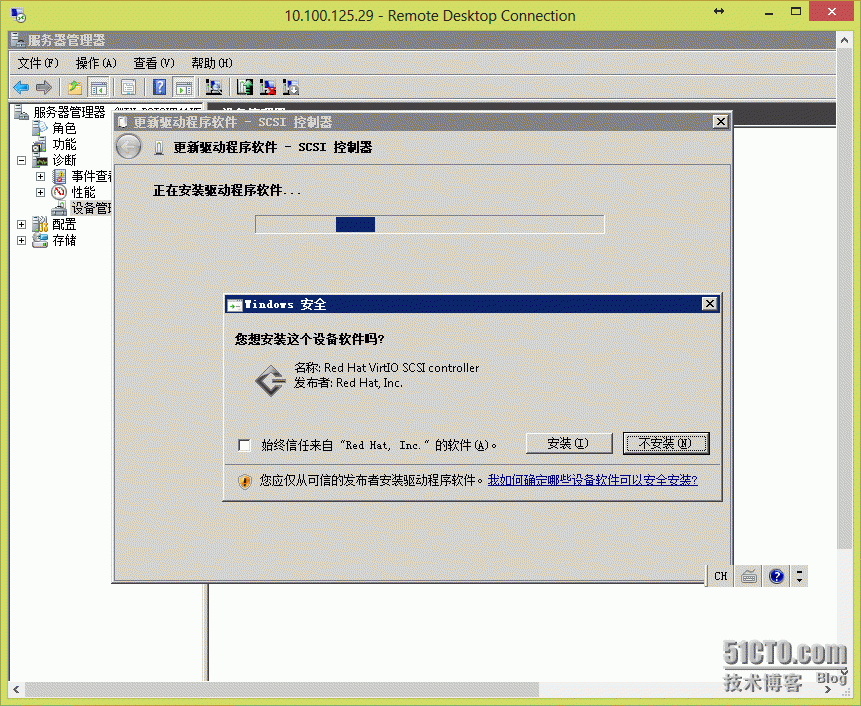Click the pin connection bar icon in RDP title bar

(x=719, y=12)
